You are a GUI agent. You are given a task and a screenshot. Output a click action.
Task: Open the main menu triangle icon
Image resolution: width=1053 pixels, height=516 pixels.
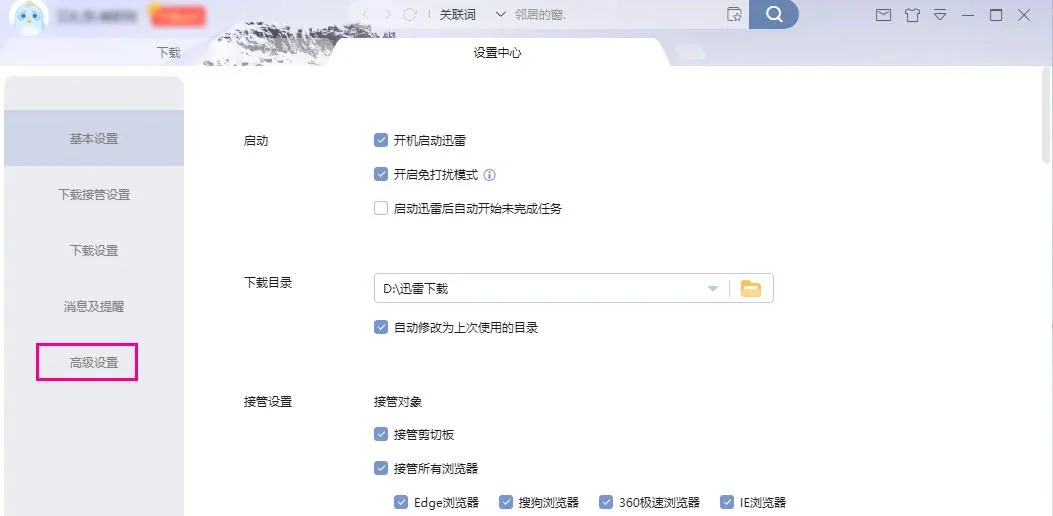point(939,15)
